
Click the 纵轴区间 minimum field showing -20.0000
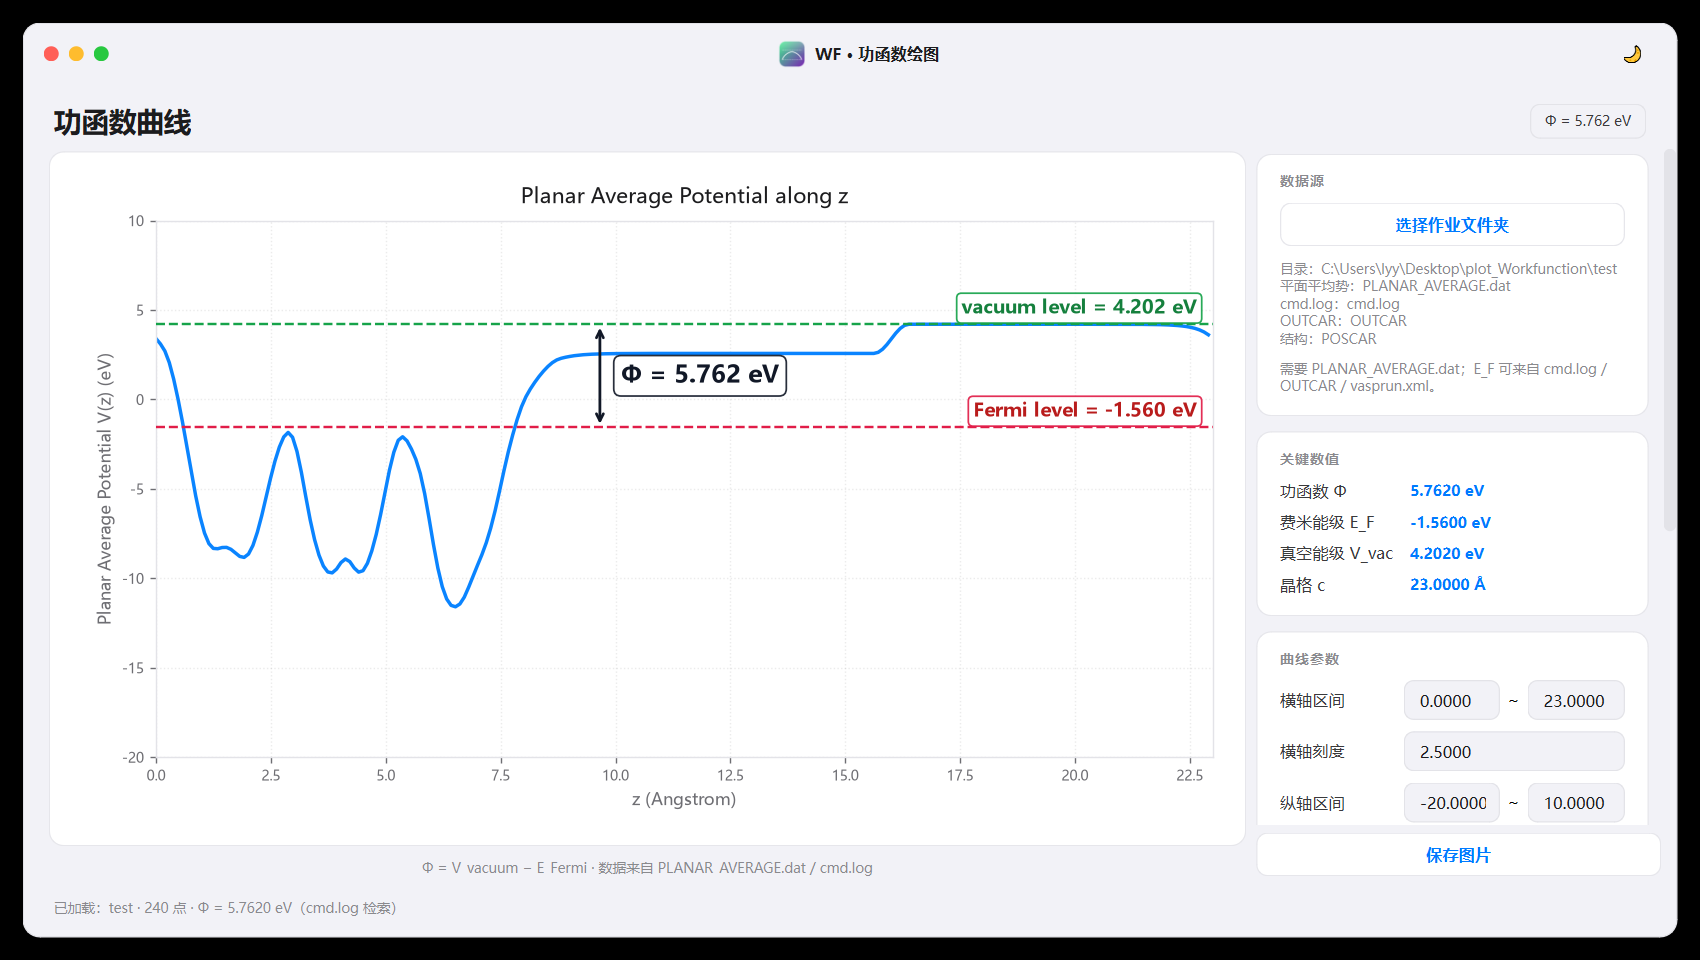(x=1452, y=803)
